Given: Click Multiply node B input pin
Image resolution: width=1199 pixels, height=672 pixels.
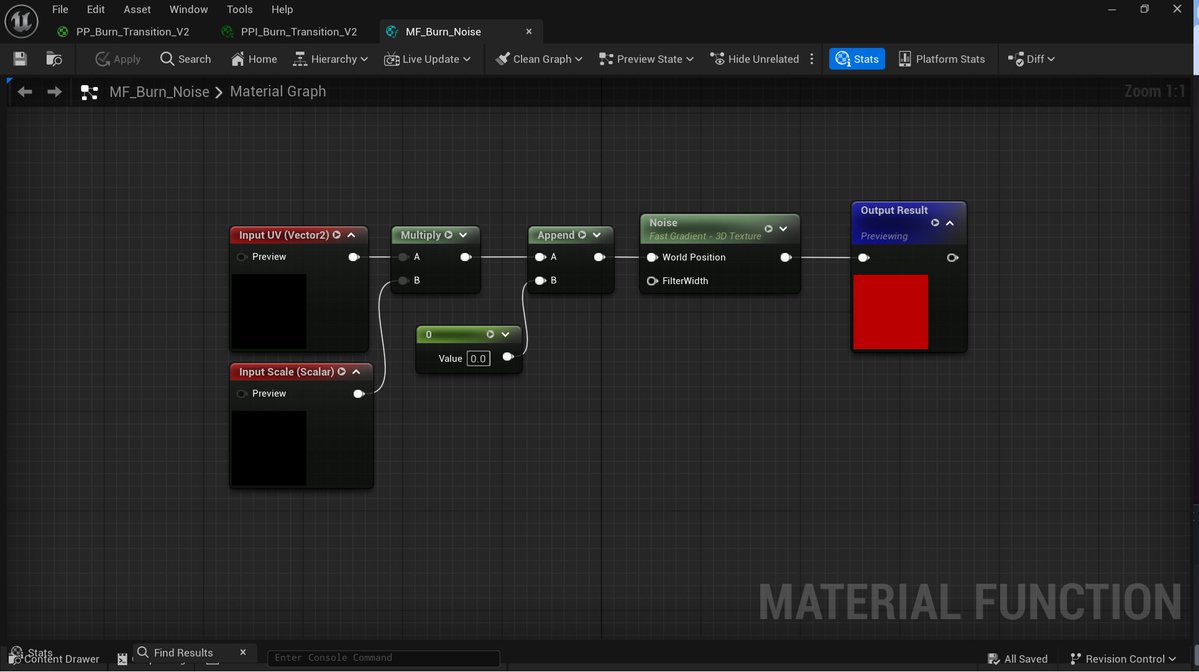Looking at the screenshot, I should tap(403, 281).
